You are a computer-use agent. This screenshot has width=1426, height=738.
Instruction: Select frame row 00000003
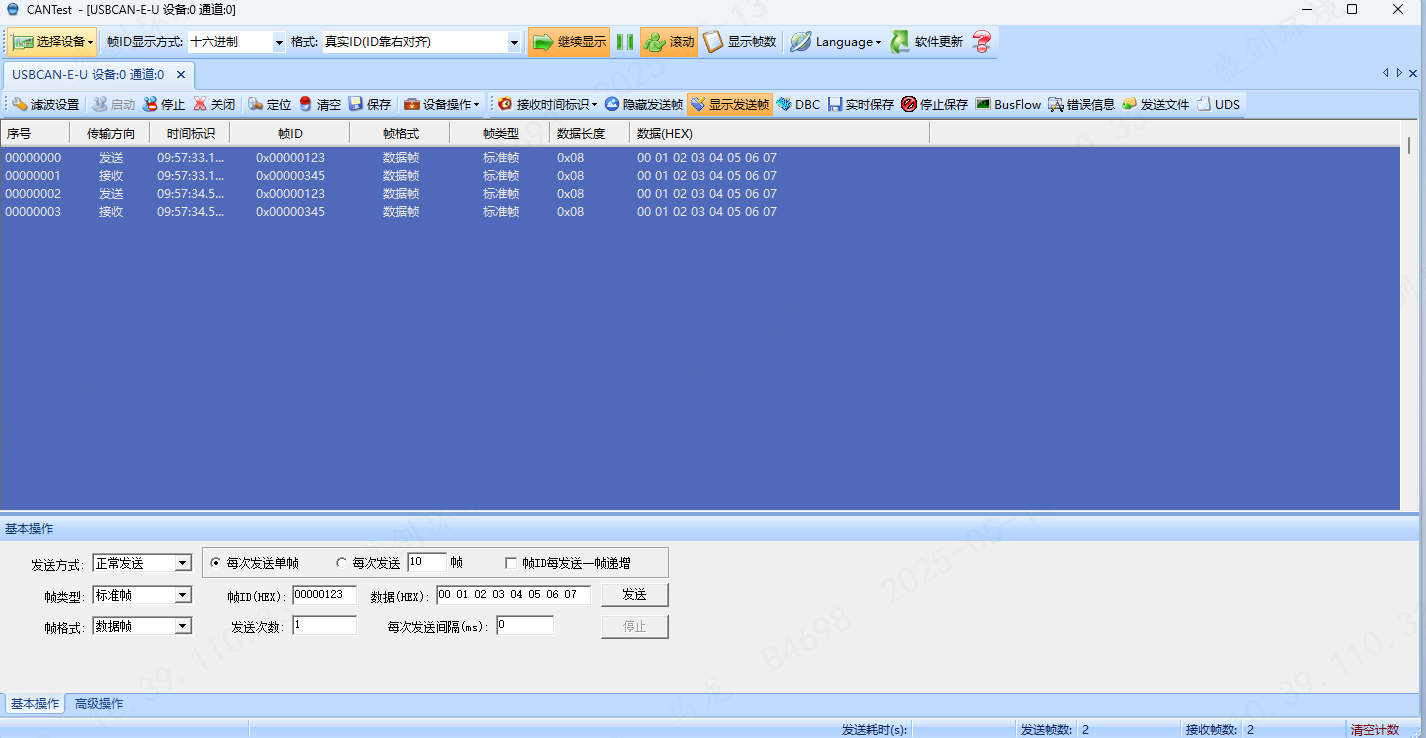click(x=700, y=212)
